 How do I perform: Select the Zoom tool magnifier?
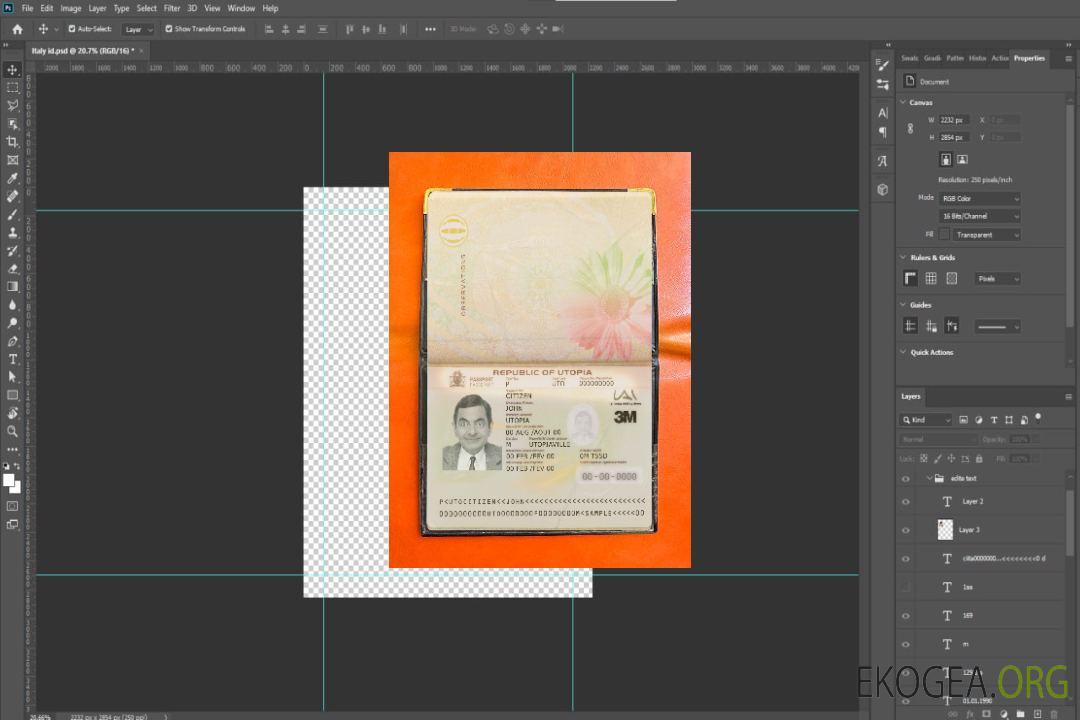[13, 431]
